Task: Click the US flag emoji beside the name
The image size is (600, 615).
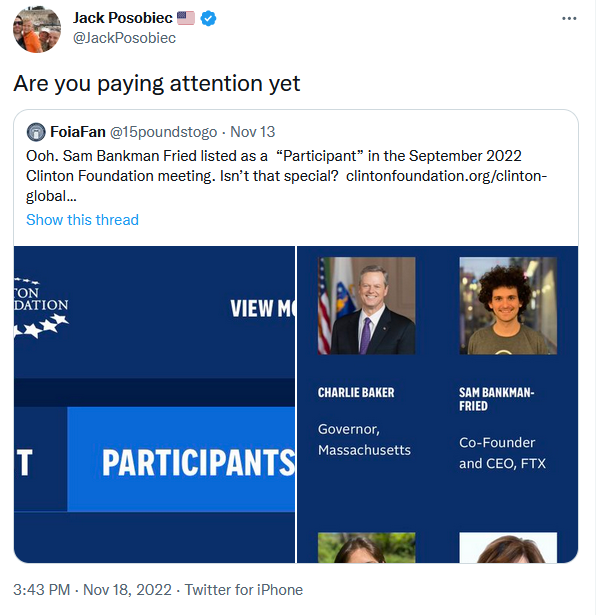Action: click(x=186, y=18)
